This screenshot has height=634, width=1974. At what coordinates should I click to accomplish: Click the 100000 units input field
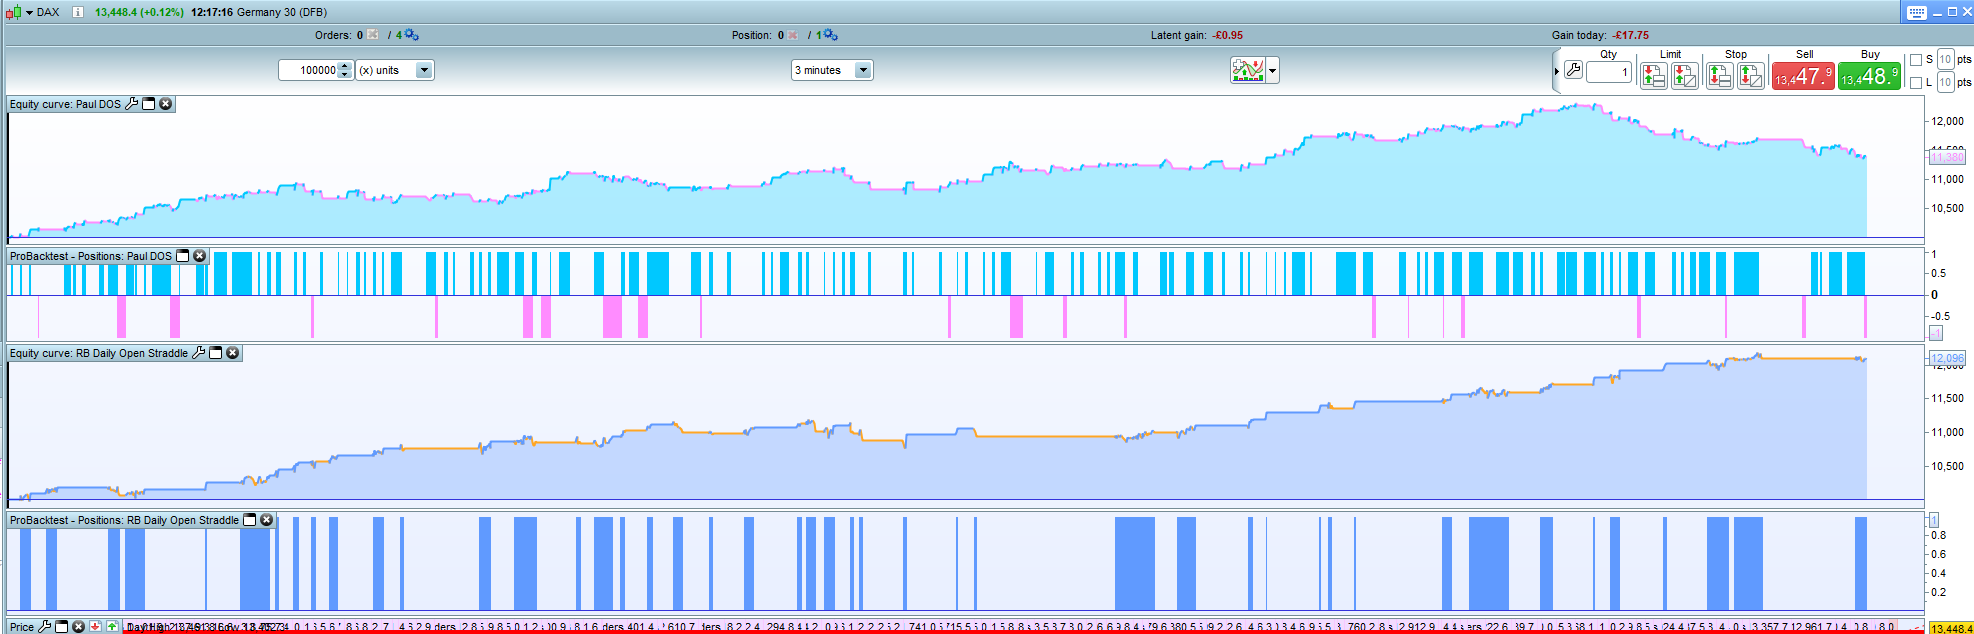click(309, 70)
